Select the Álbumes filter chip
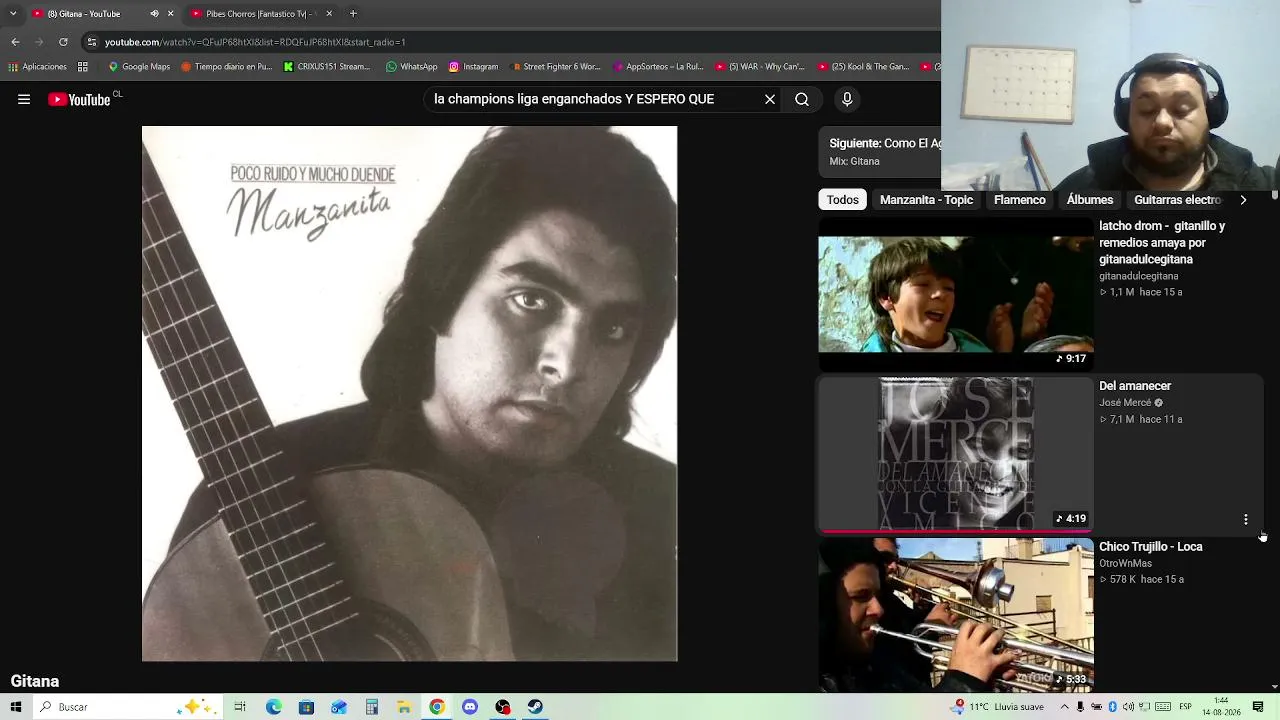This screenshot has width=1280, height=720. click(1090, 200)
